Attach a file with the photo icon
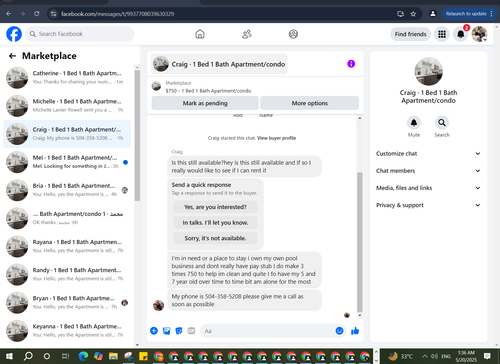 (166, 331)
